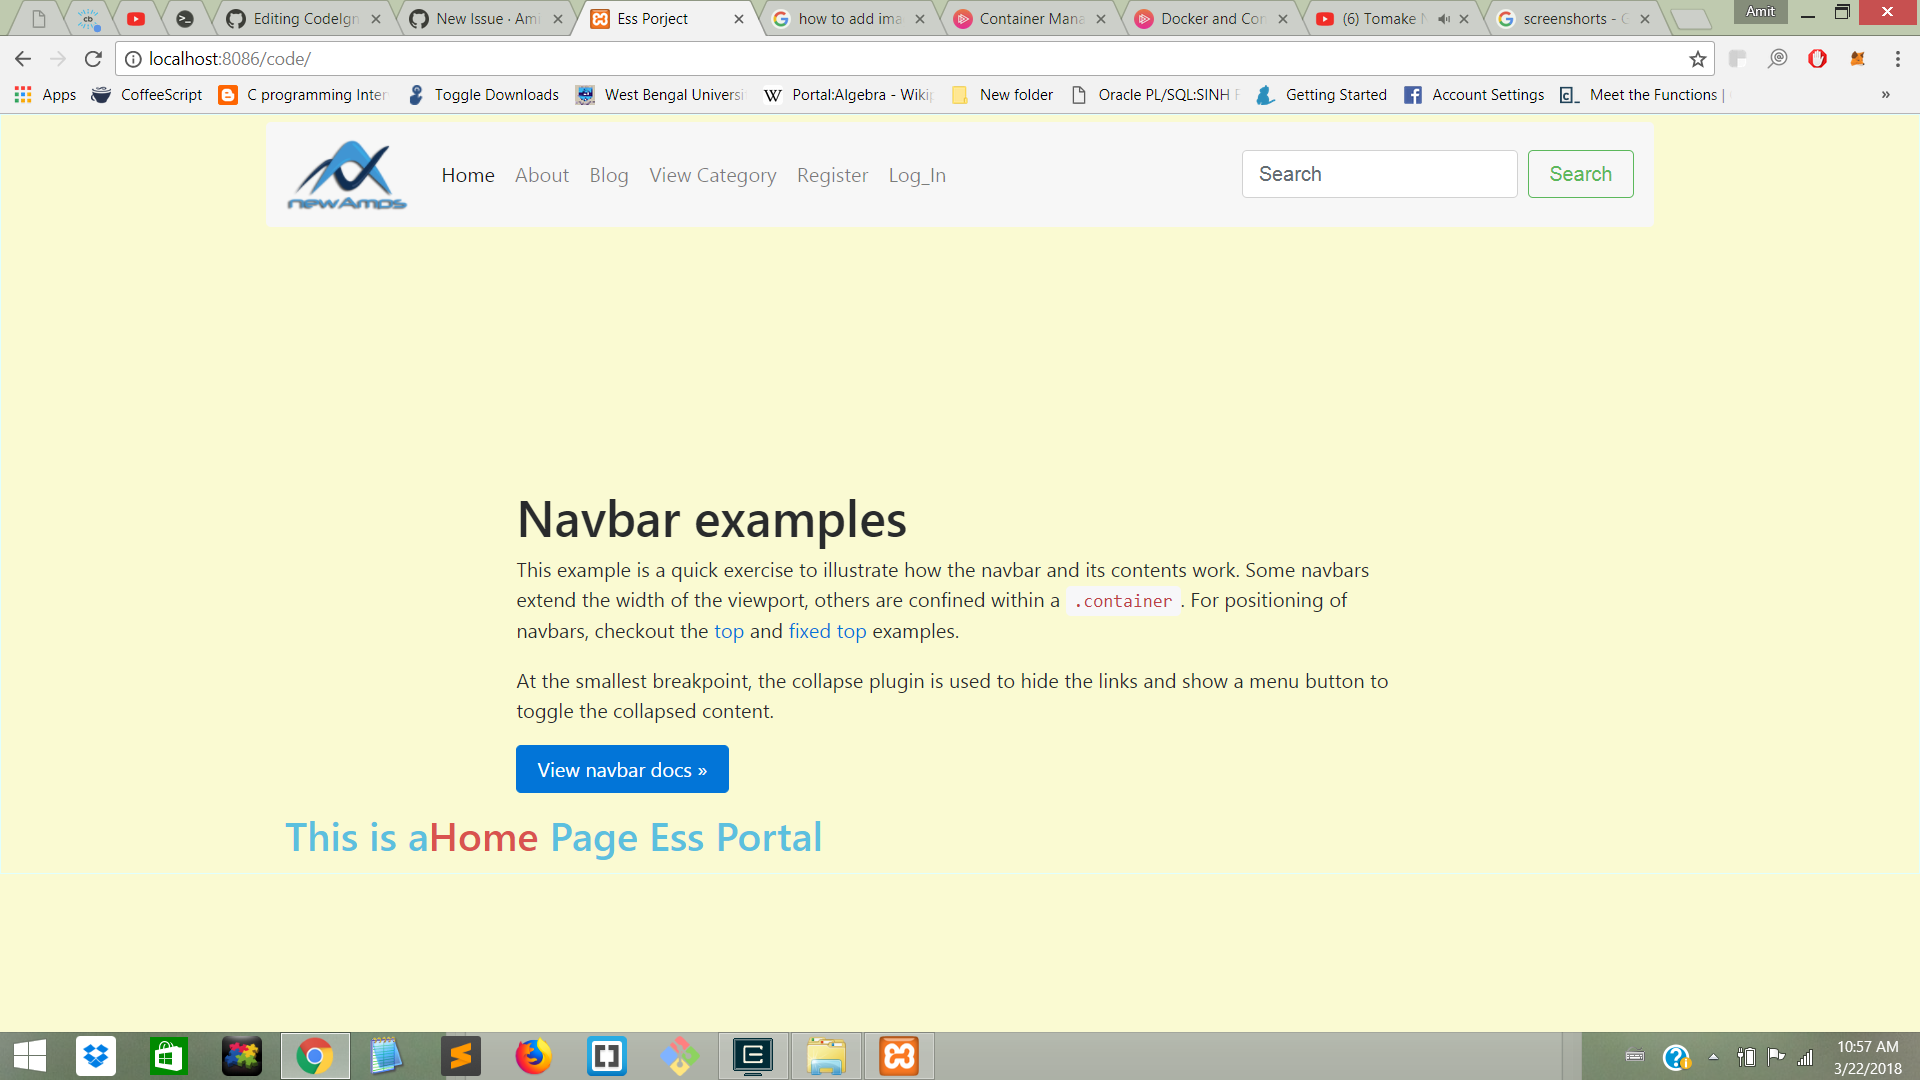
Task: Click View navbar docs button
Action: tap(622, 769)
